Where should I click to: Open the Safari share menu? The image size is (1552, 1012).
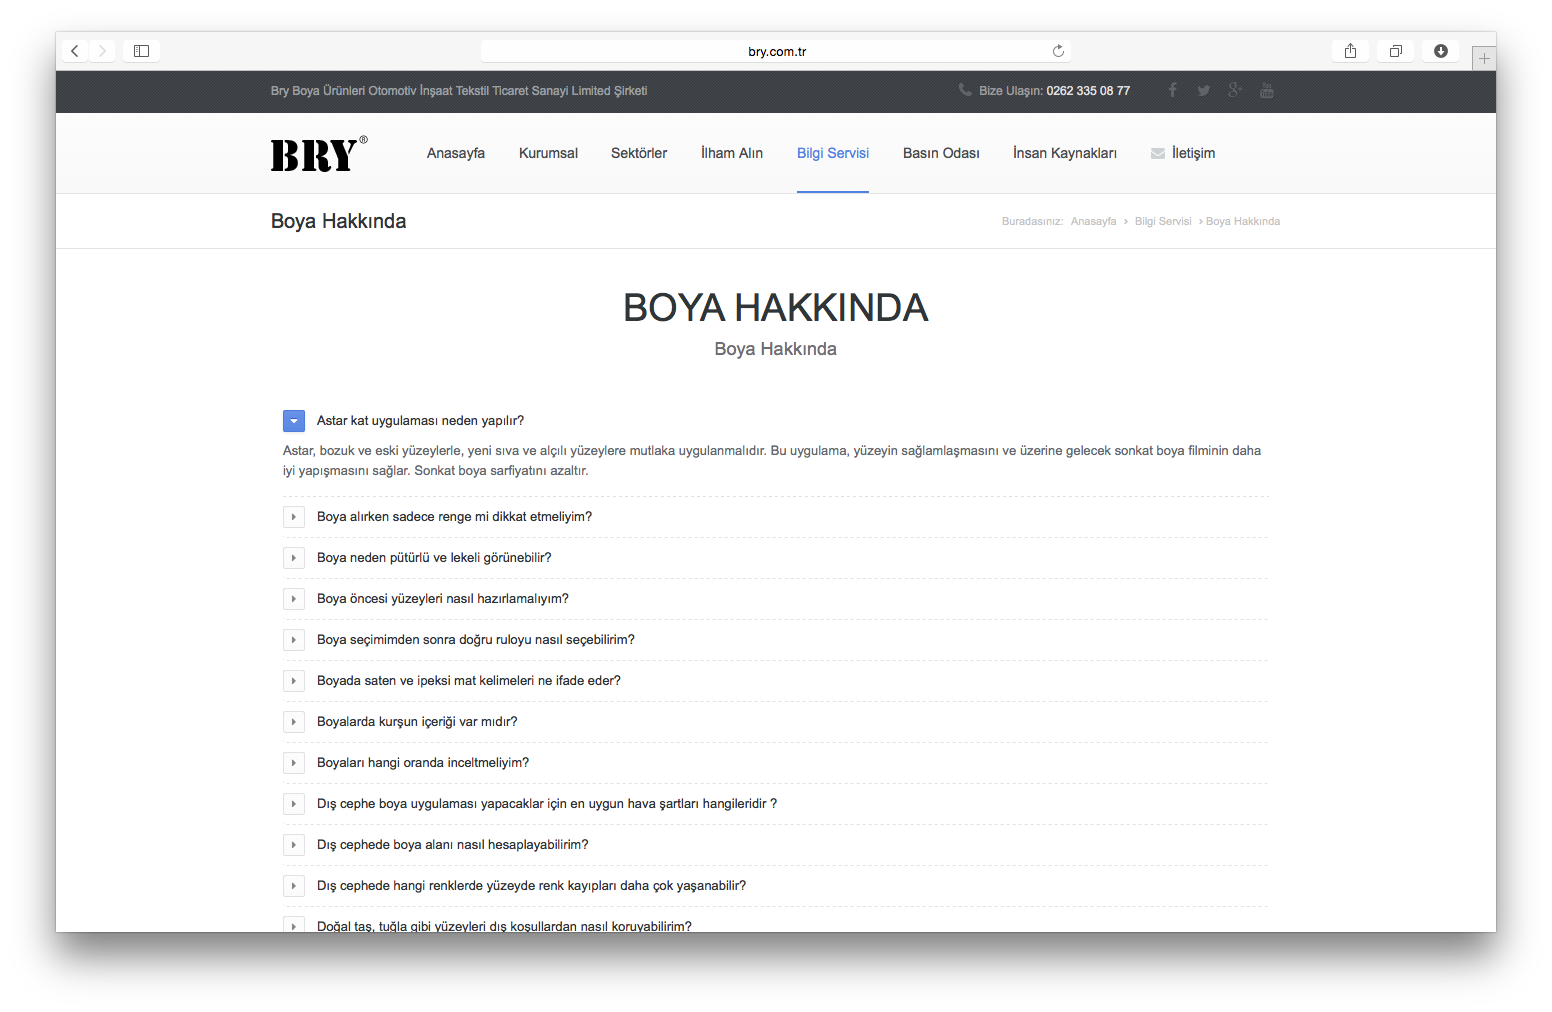[x=1350, y=51]
